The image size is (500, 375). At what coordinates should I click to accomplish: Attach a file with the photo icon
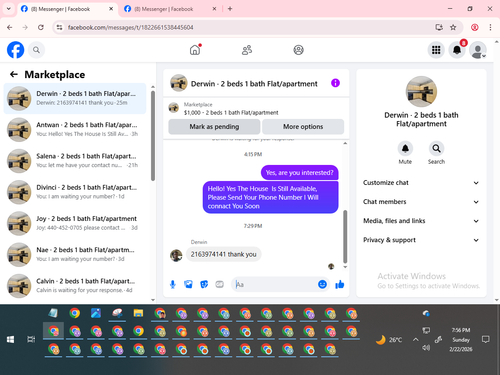[188, 284]
